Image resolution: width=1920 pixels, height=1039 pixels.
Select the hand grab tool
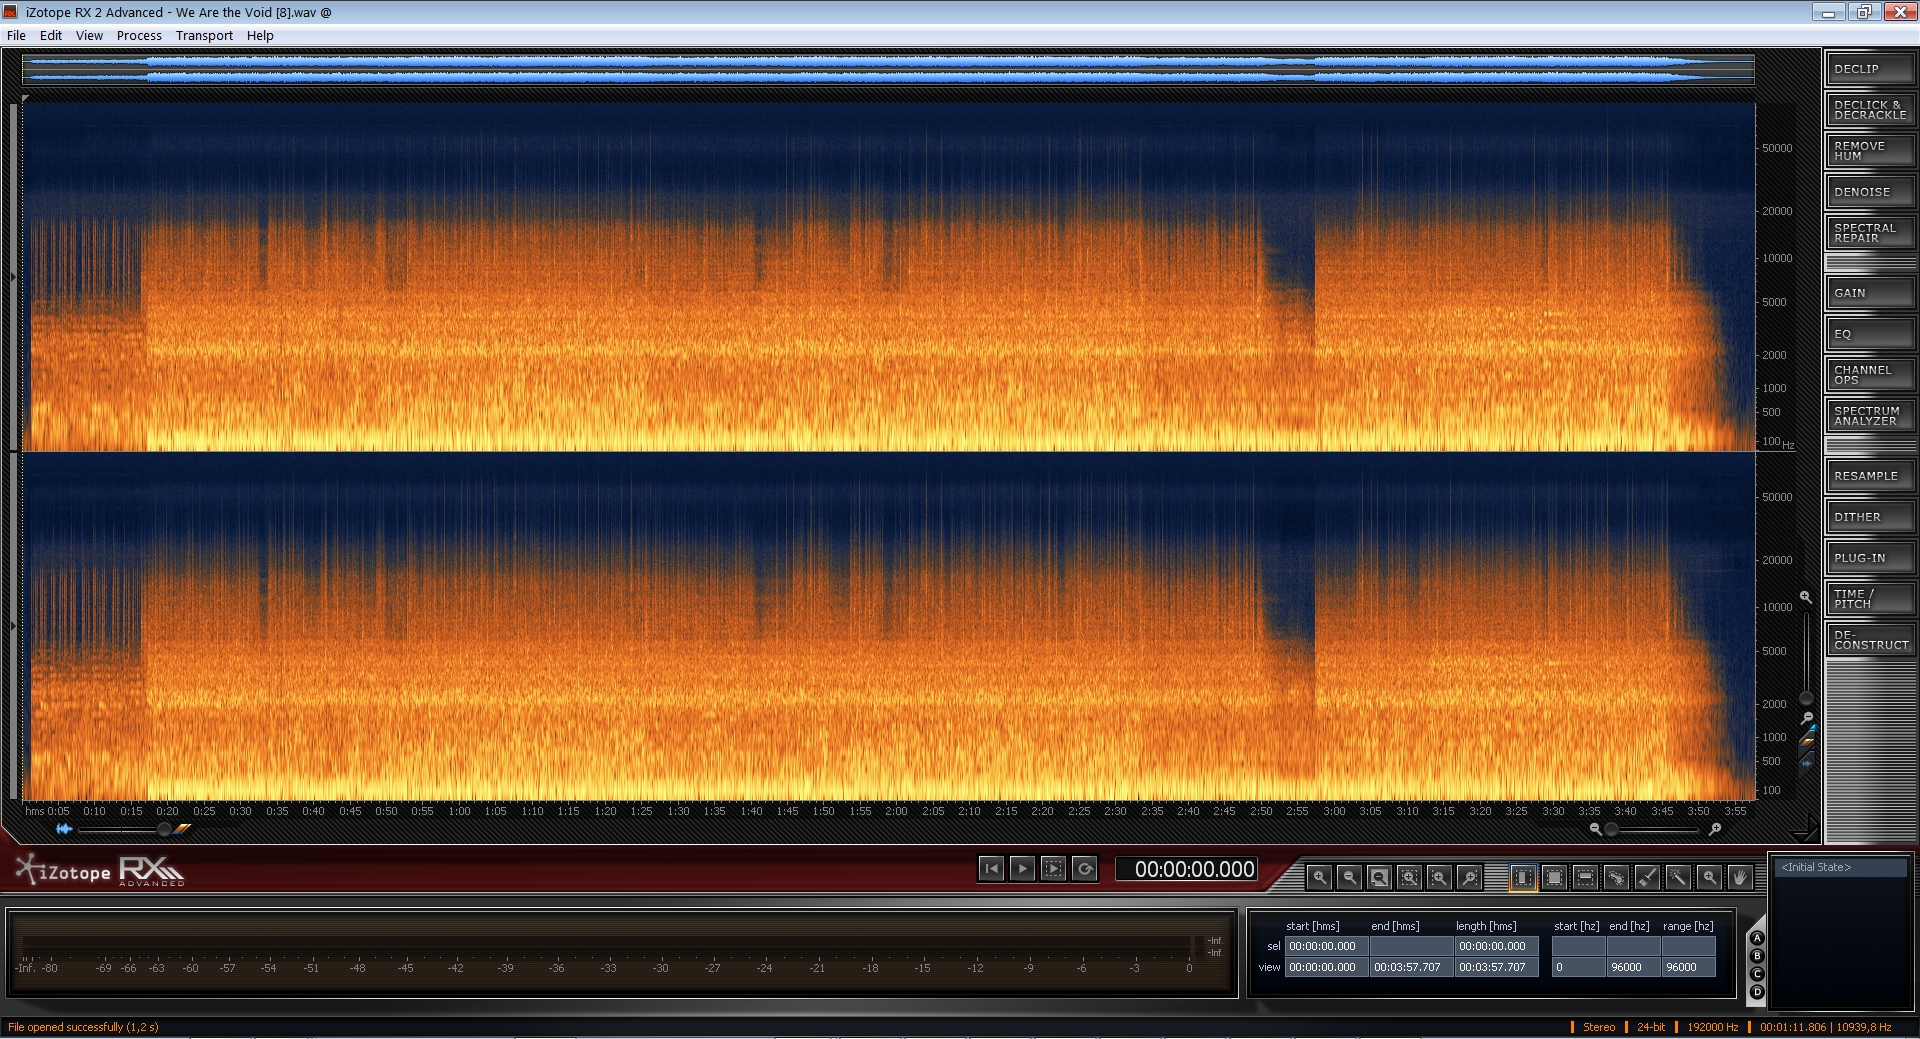(x=1740, y=877)
